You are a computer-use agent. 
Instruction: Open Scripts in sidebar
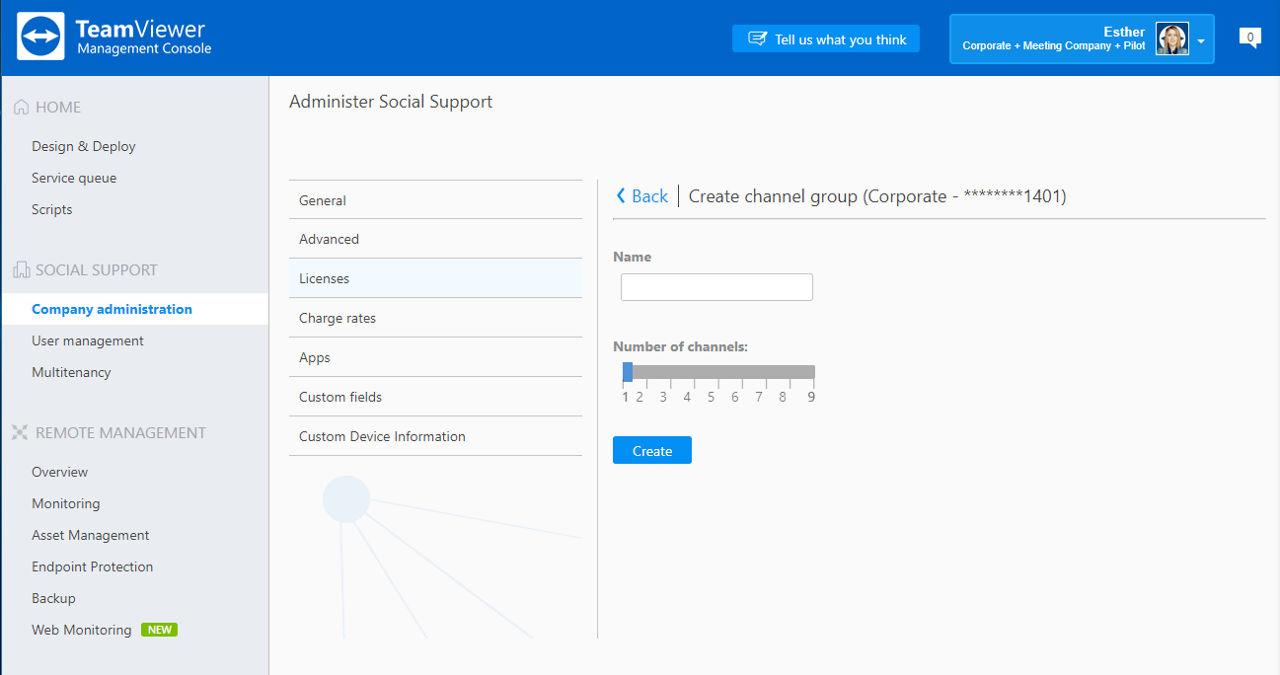(x=52, y=209)
